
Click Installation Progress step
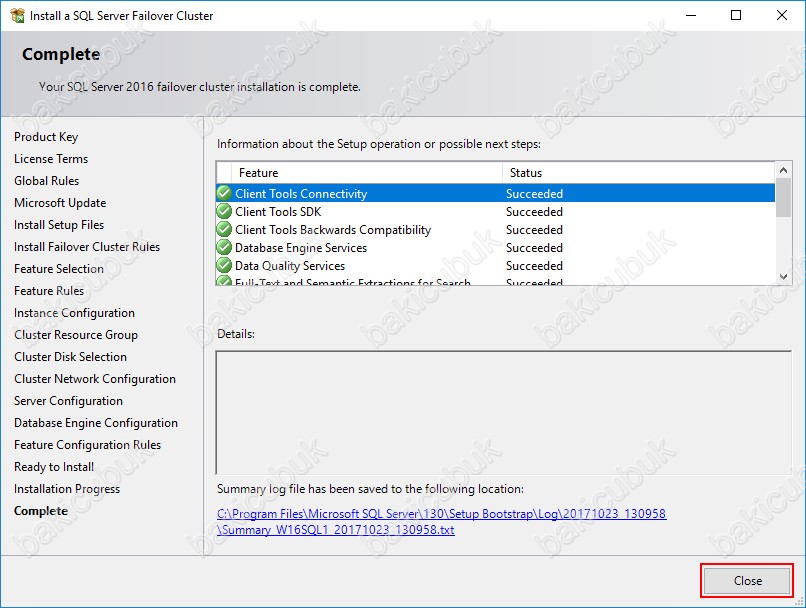pos(67,489)
